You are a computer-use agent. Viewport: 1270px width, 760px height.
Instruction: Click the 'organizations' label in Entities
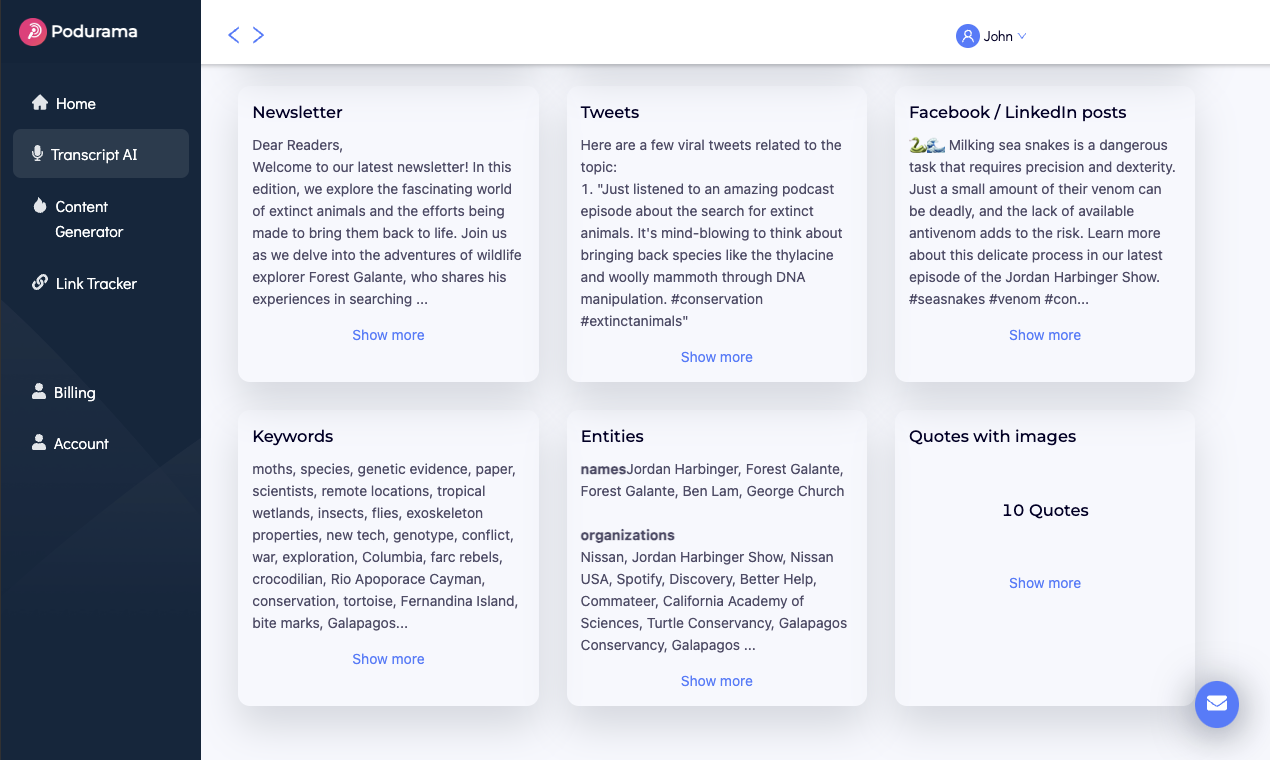(x=628, y=535)
